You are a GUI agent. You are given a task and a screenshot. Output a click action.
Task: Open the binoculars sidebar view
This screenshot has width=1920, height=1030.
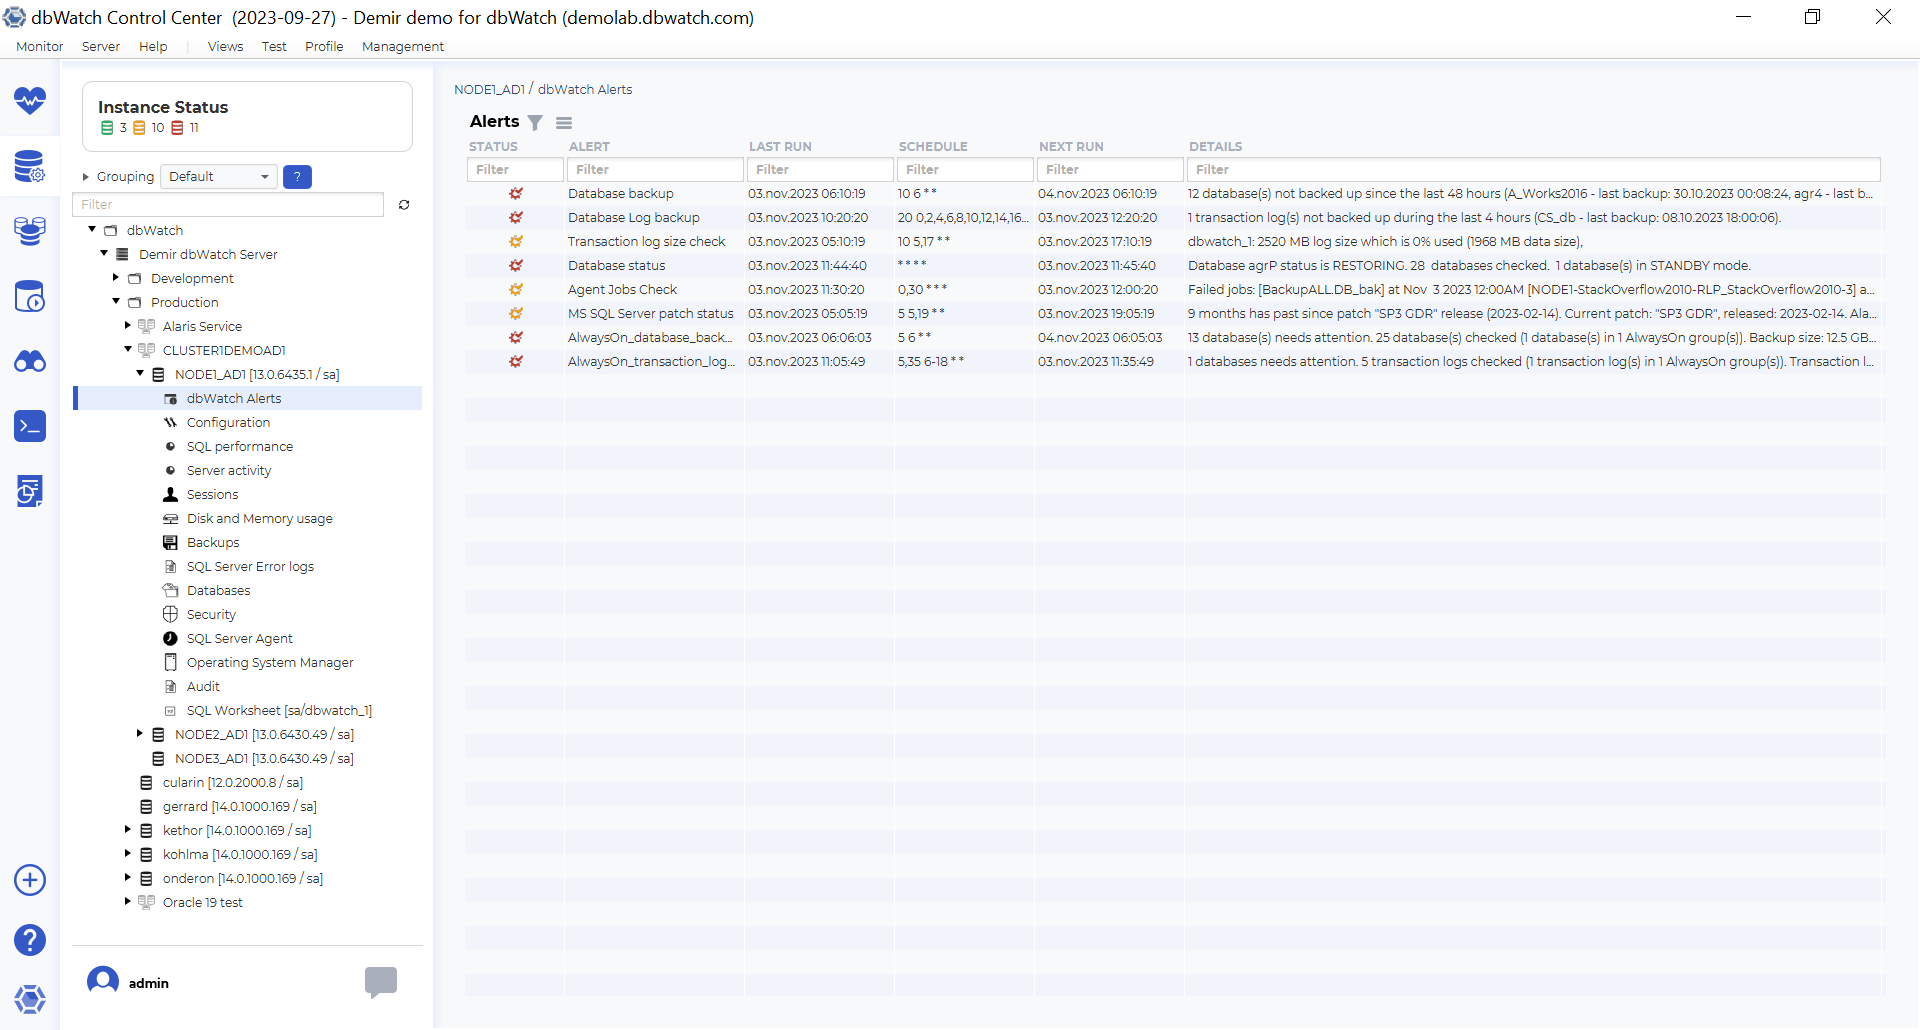30,361
